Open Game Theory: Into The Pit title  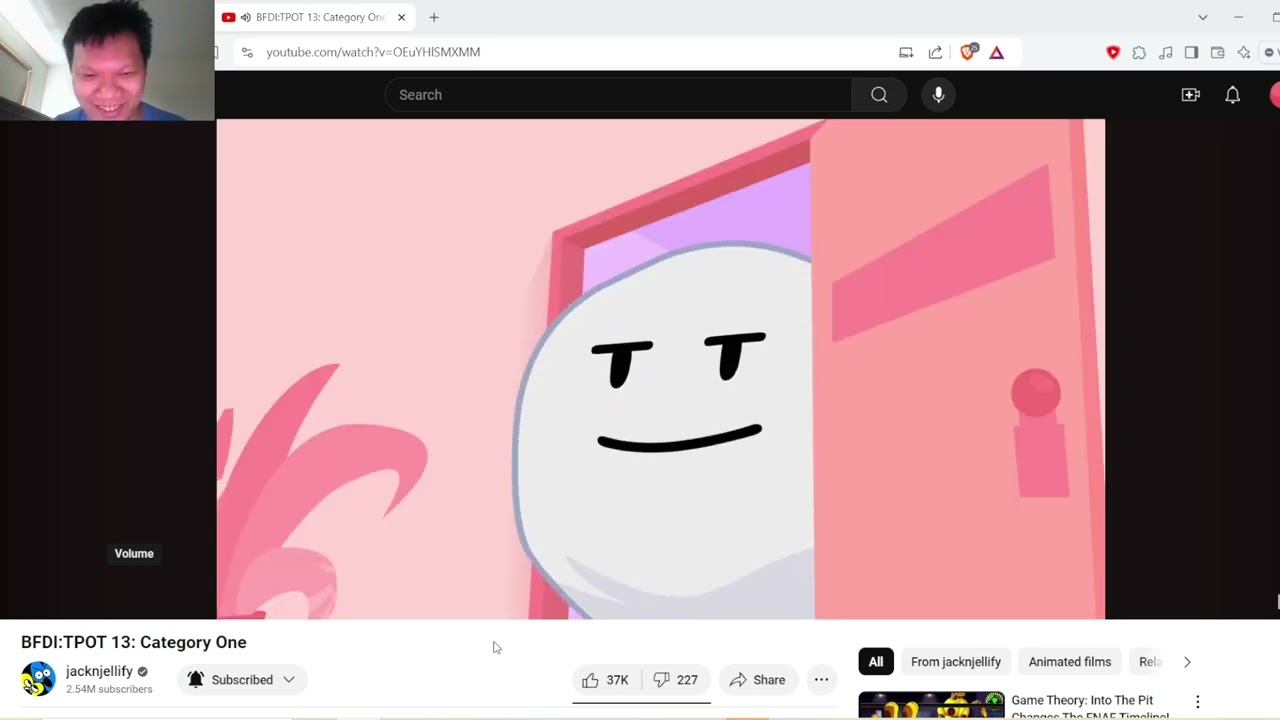click(1090, 708)
